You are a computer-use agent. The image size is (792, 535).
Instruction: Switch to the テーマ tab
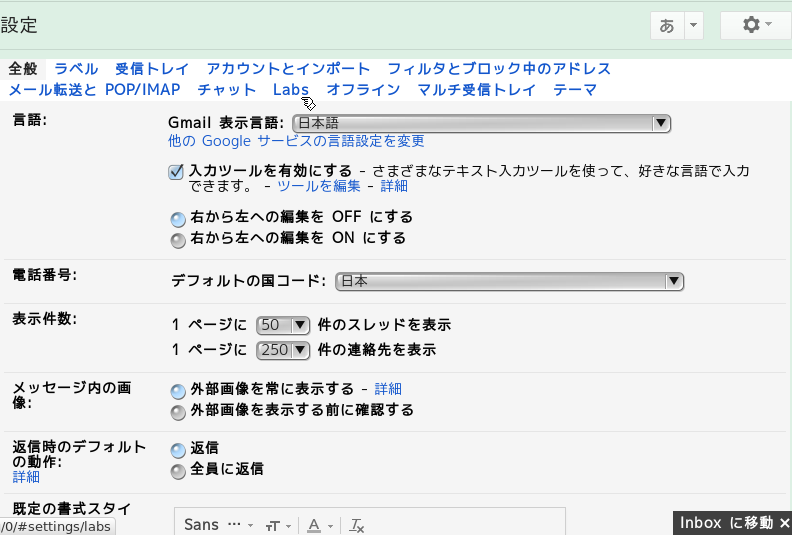click(575, 89)
